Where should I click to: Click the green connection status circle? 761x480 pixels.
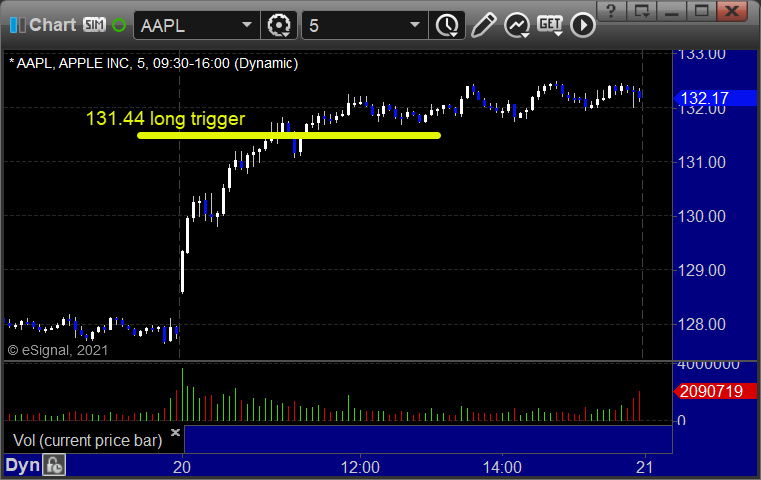point(119,25)
